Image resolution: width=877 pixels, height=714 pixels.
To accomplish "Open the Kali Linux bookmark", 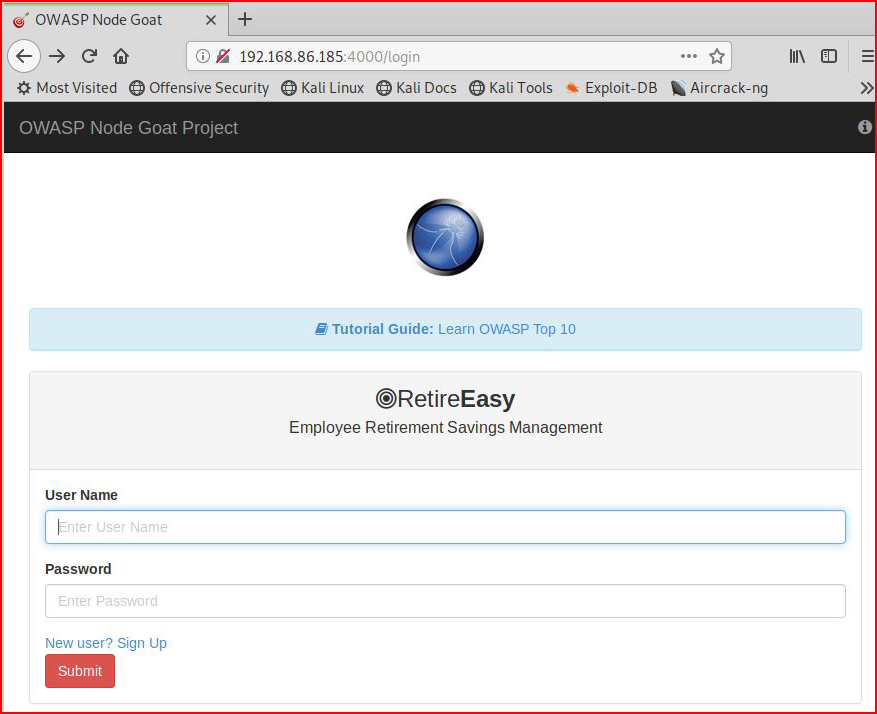I will (323, 88).
